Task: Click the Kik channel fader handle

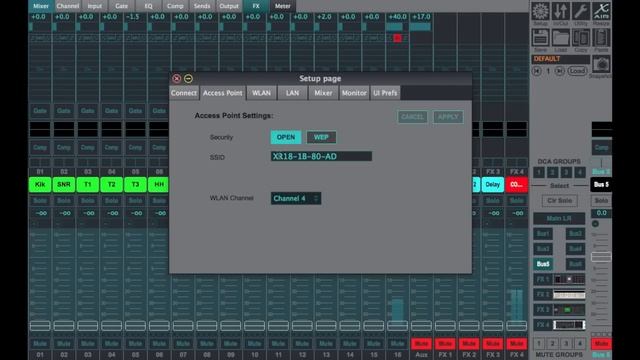Action: pyautogui.click(x=40, y=326)
